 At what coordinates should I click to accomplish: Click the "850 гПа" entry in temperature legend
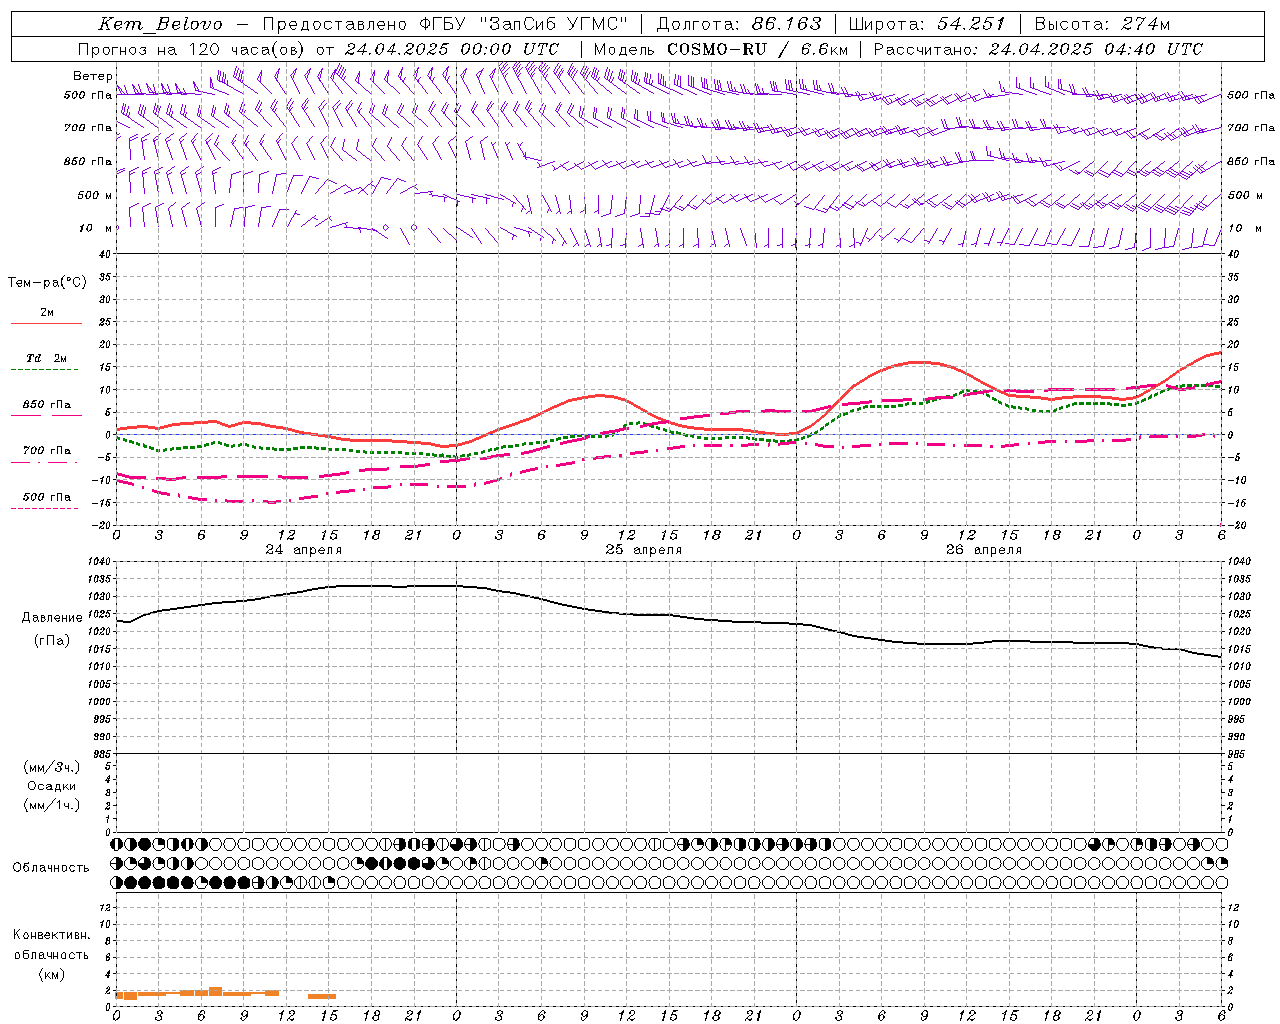point(47,405)
